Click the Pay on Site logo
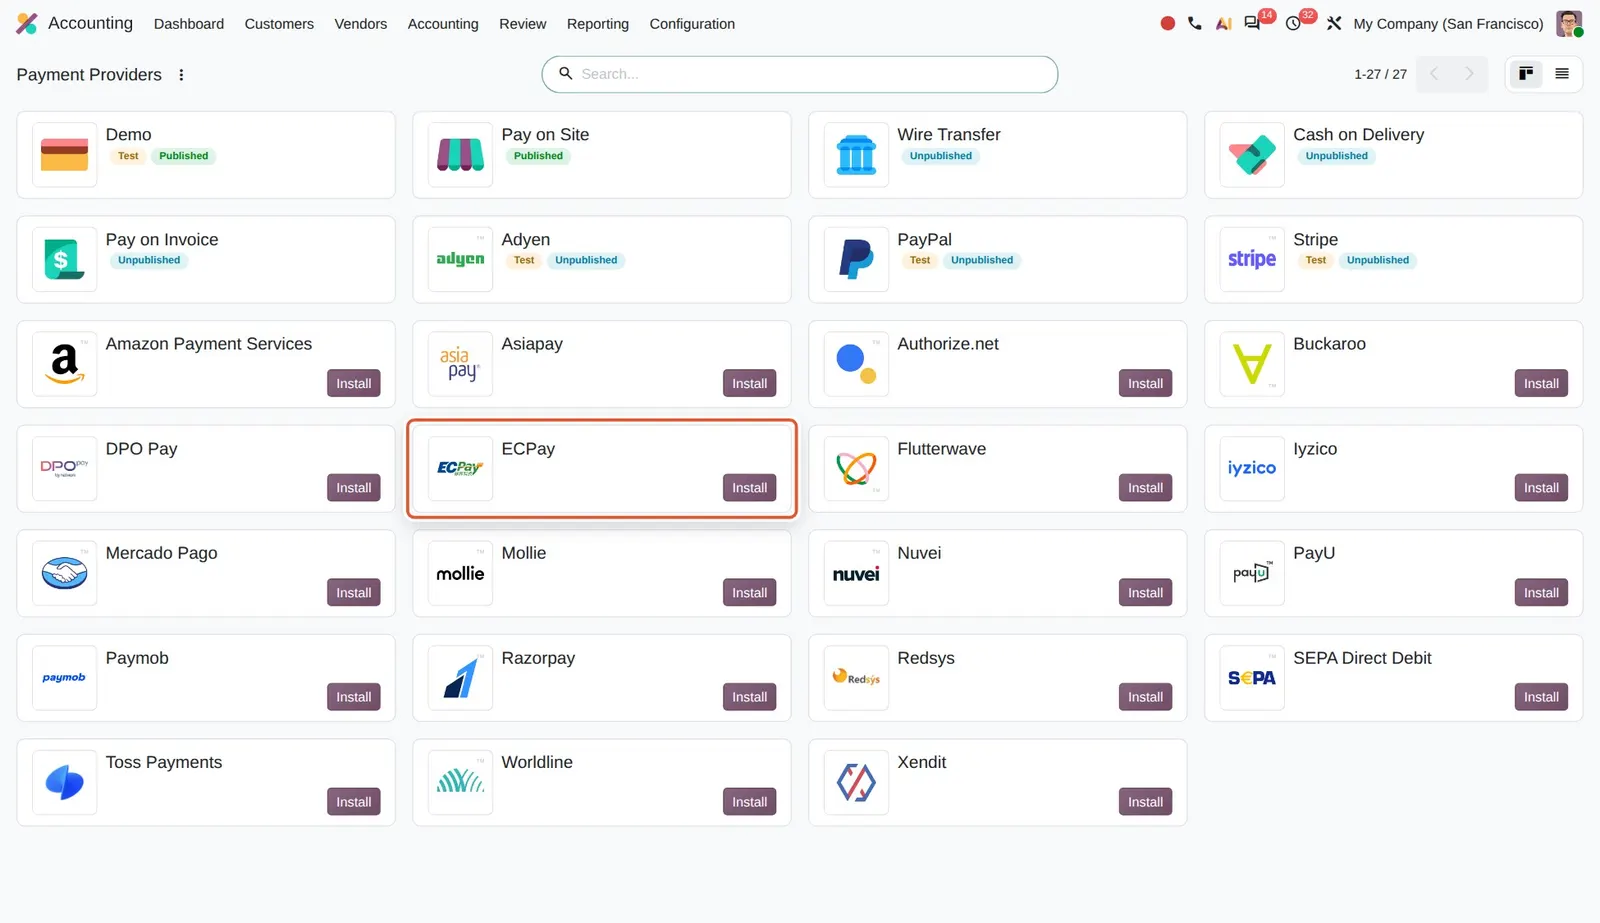This screenshot has width=1600, height=923. 461,155
